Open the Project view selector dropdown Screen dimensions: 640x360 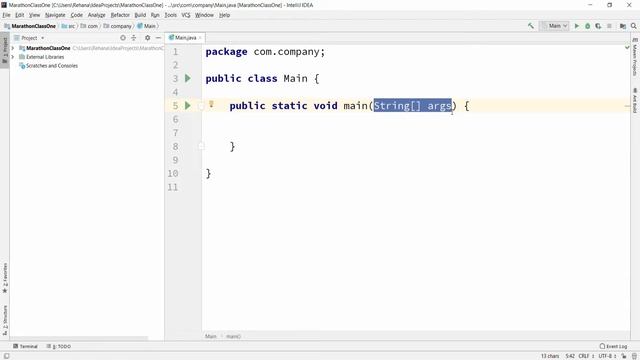(29, 38)
